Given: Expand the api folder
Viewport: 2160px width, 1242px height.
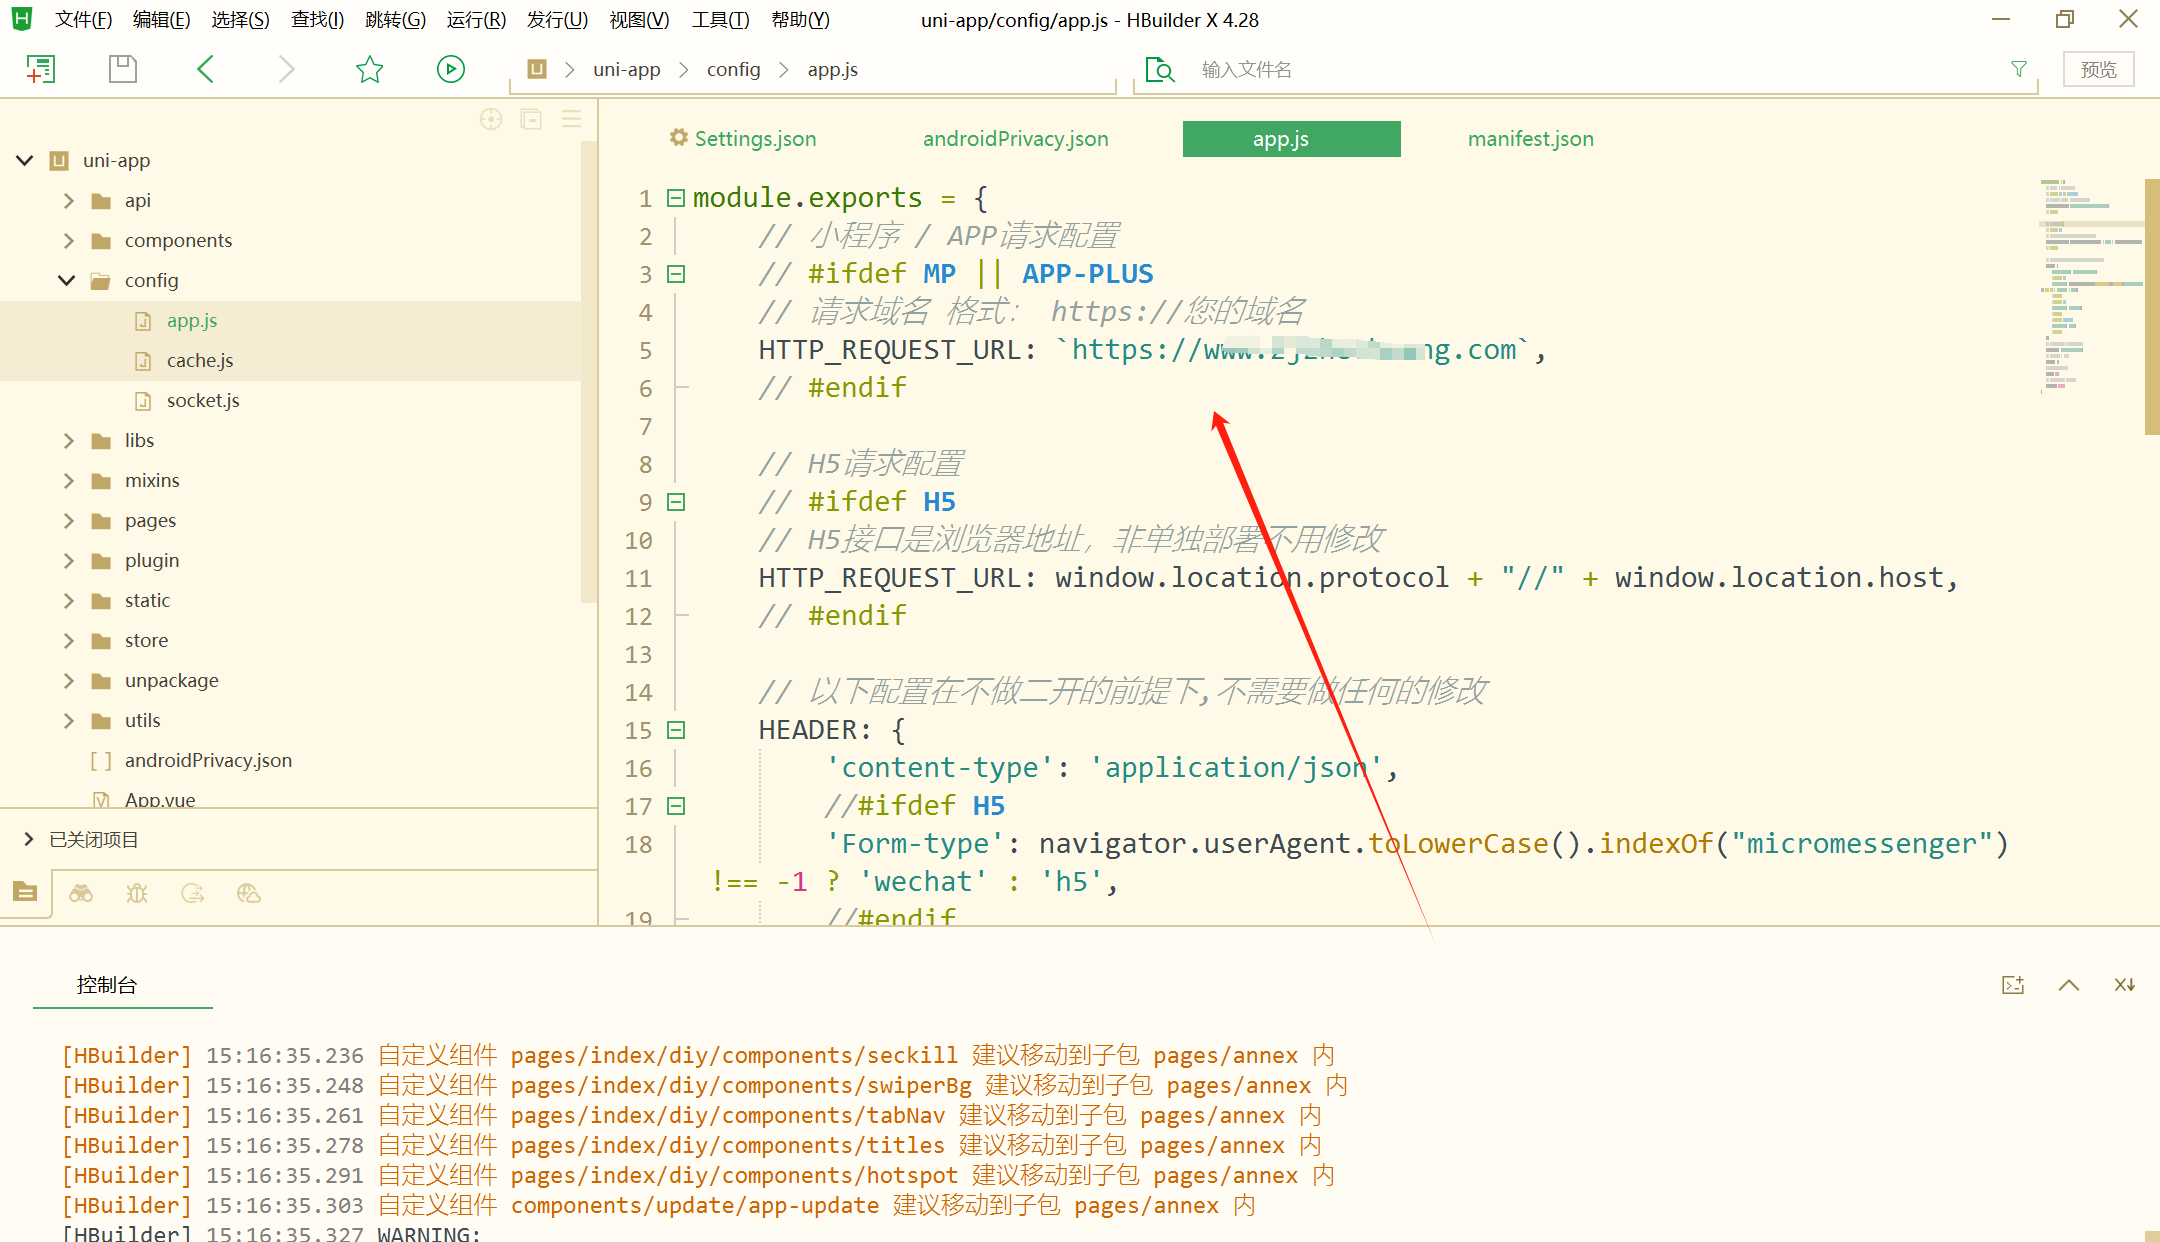Looking at the screenshot, I should pos(68,200).
